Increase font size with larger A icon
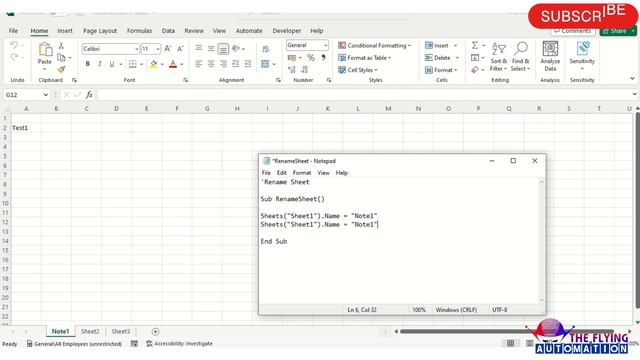Viewport: 640px width, 360px height. [167, 49]
